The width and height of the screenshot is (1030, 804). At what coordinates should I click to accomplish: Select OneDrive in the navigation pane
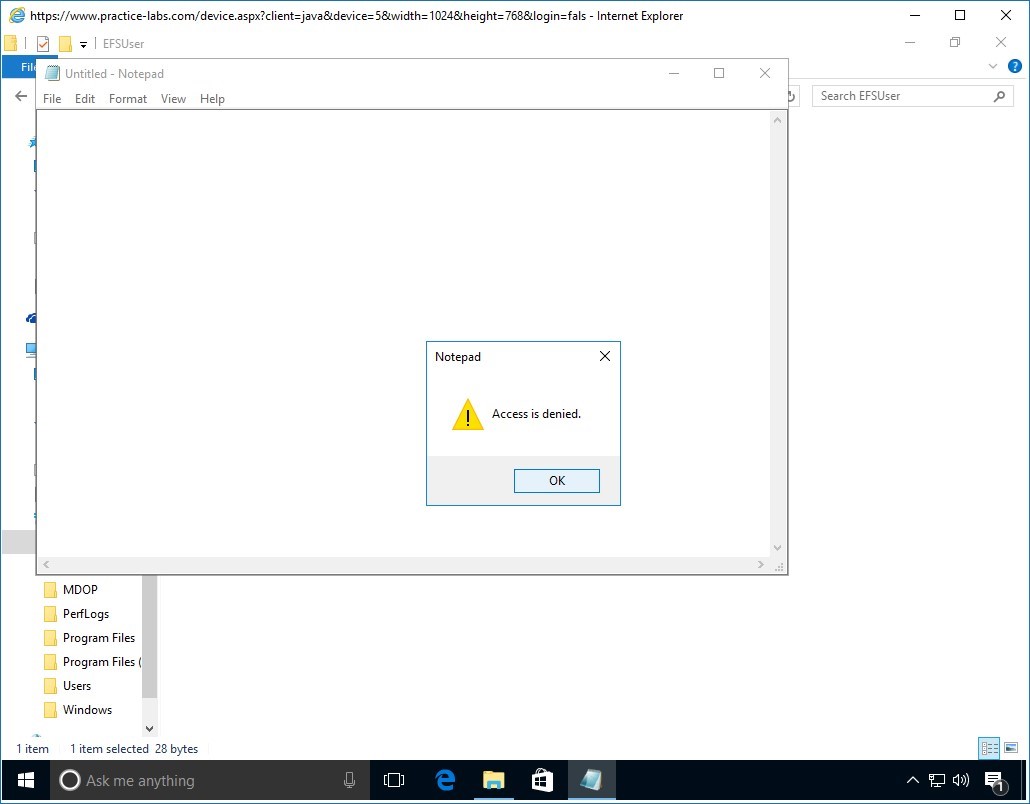click(x=31, y=318)
